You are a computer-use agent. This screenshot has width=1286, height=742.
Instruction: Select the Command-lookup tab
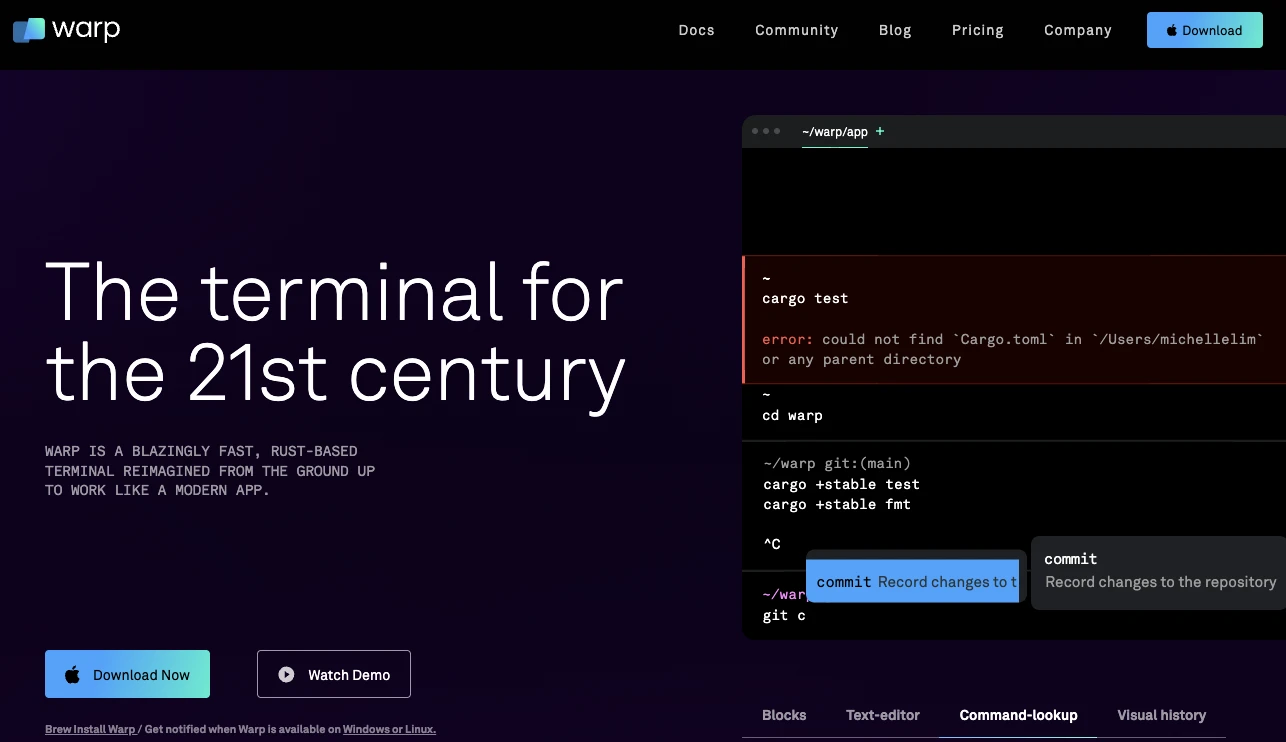tap(1018, 715)
